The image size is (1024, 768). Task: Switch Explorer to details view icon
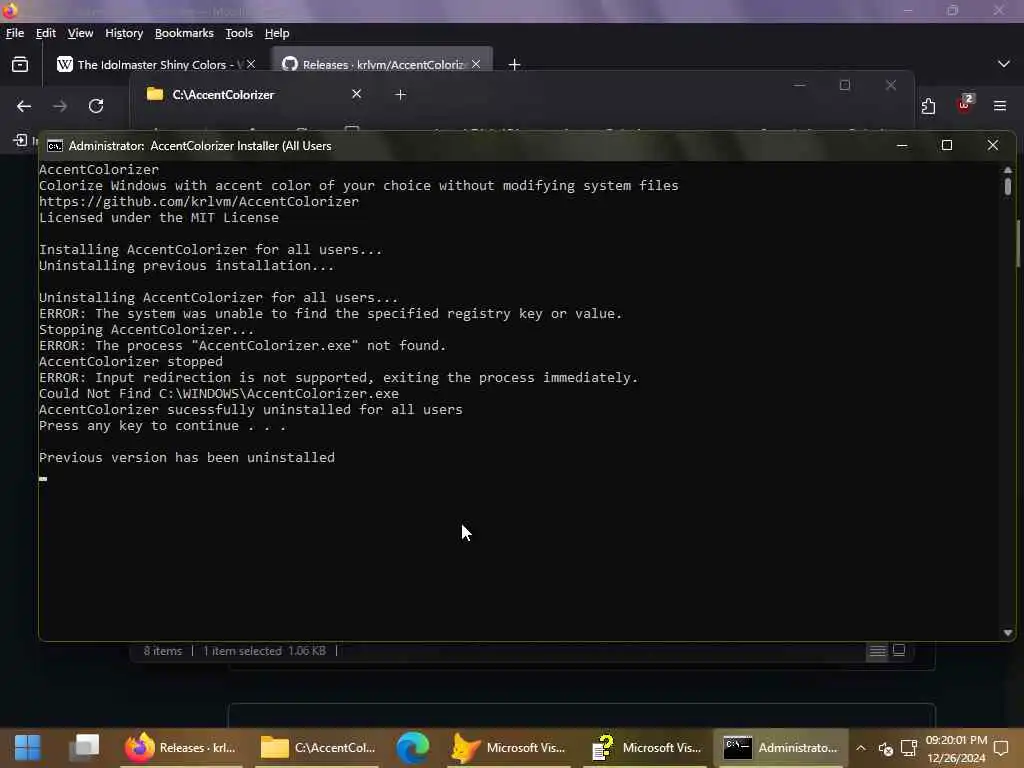877,651
